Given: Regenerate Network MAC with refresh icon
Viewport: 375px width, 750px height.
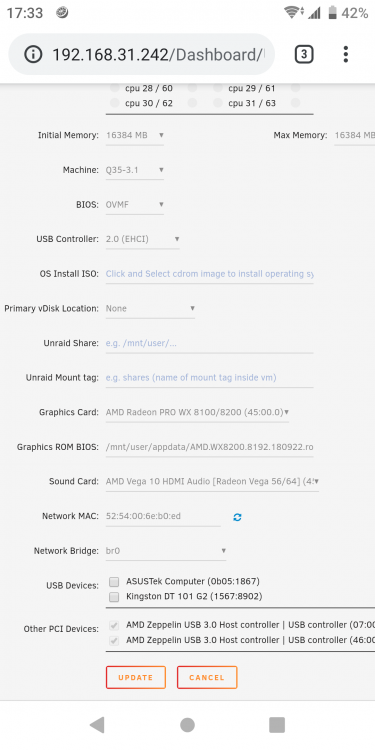Looking at the screenshot, I should 237,517.
